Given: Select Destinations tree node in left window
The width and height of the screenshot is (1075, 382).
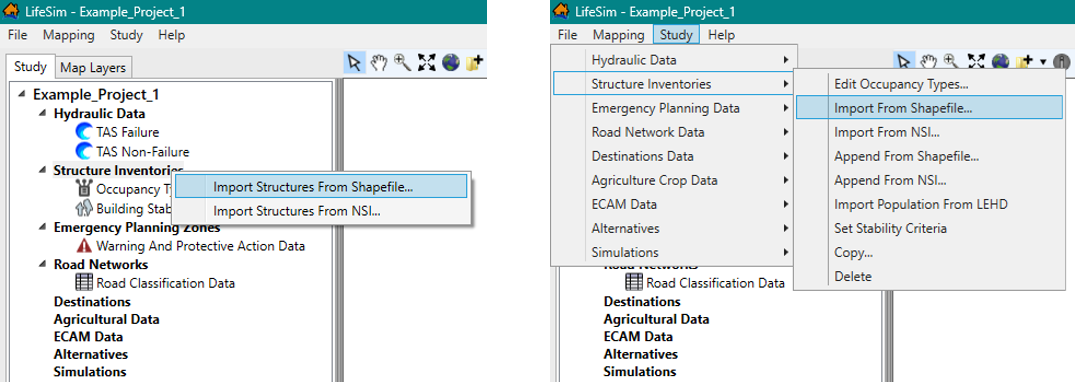Looking at the screenshot, I should (x=93, y=301).
